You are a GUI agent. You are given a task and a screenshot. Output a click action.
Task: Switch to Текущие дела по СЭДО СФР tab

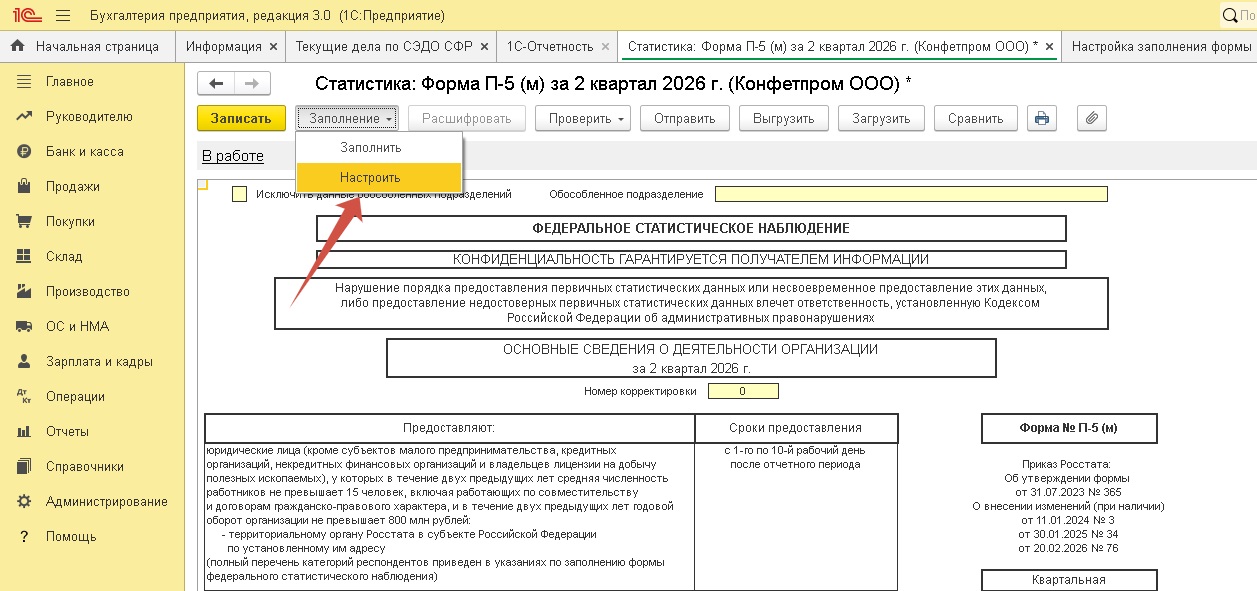(x=391, y=46)
